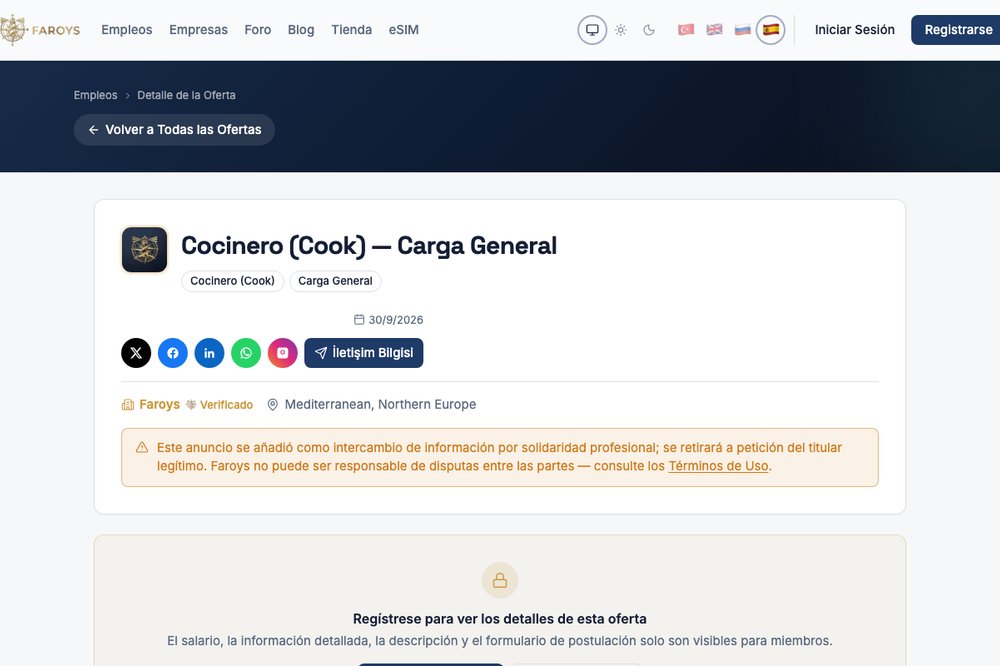Click the İletişim Bilgisi button
1000x666 pixels.
click(364, 353)
